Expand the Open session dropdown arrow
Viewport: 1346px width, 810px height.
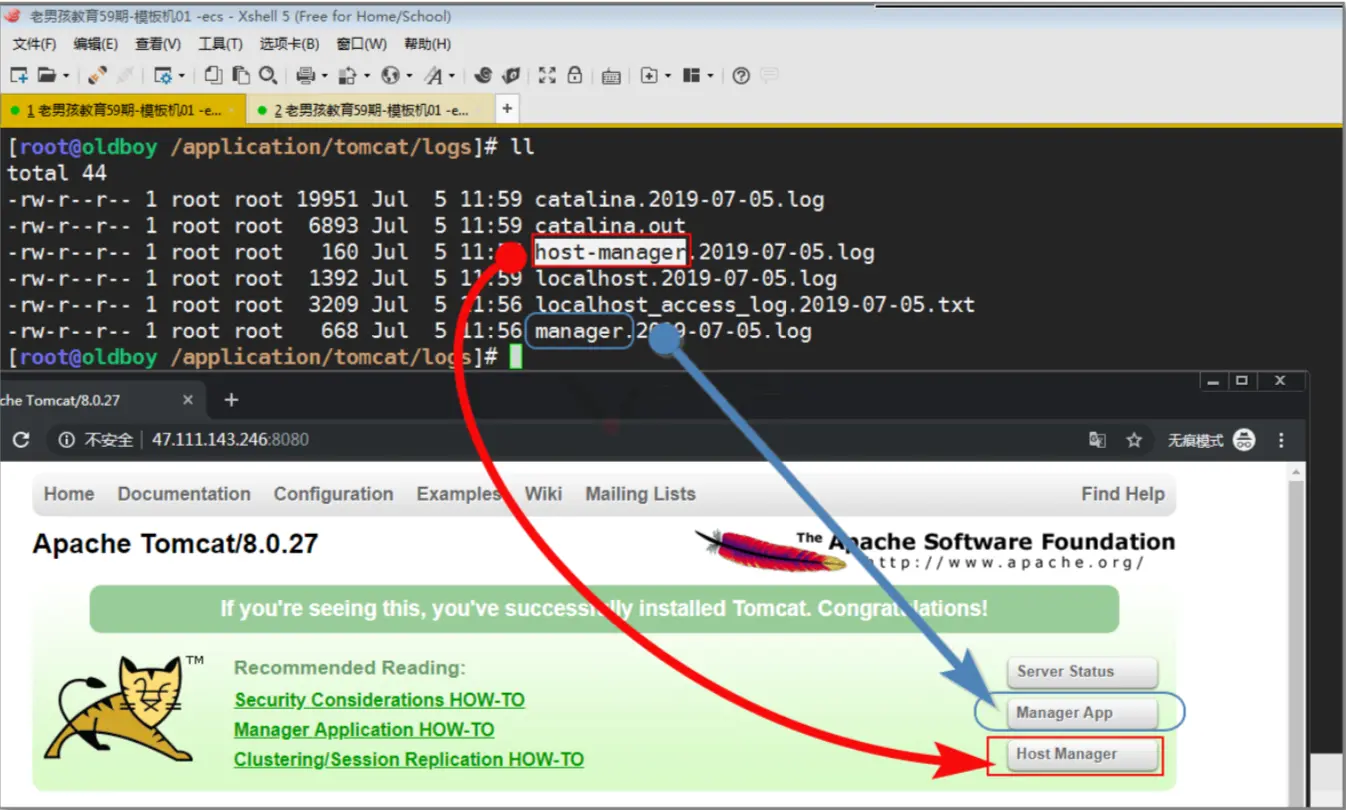(x=66, y=76)
